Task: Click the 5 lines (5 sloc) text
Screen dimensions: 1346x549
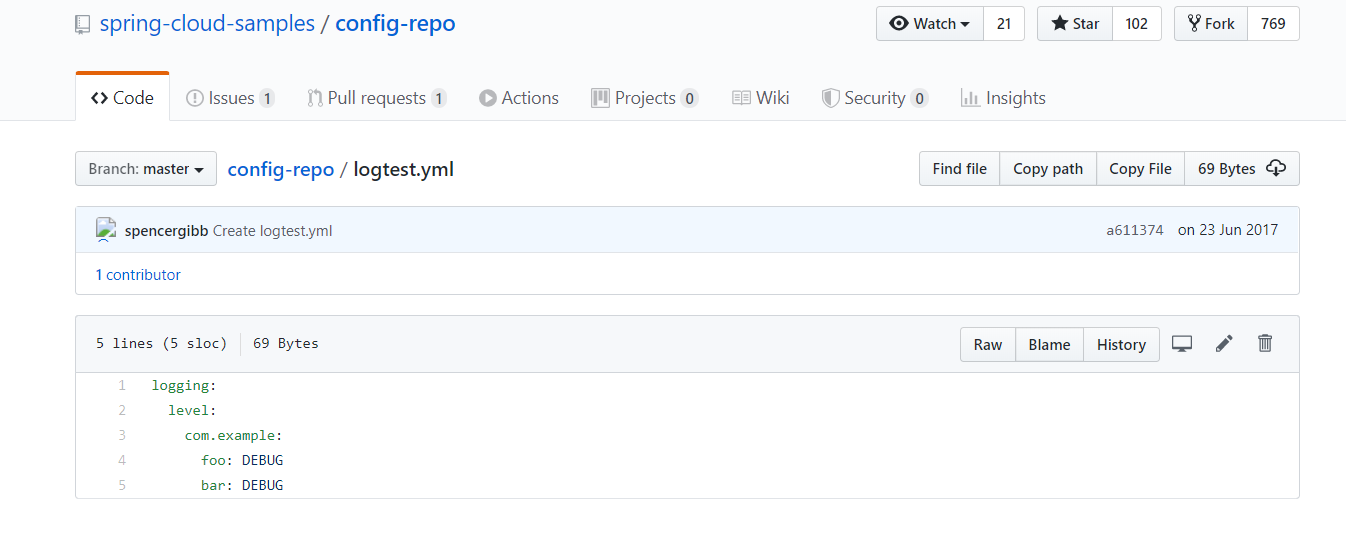Action: click(x=161, y=343)
